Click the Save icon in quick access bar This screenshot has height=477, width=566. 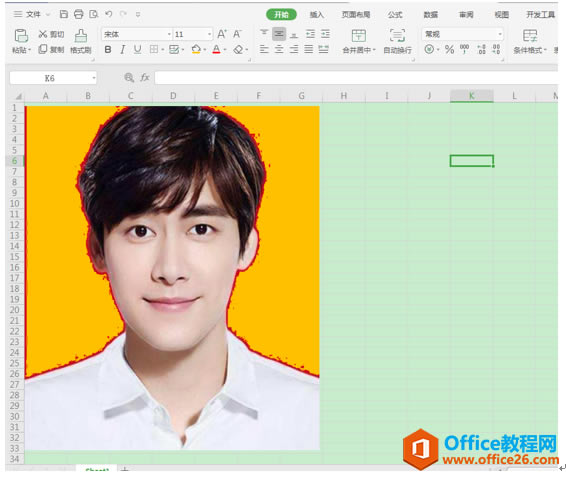pos(64,14)
